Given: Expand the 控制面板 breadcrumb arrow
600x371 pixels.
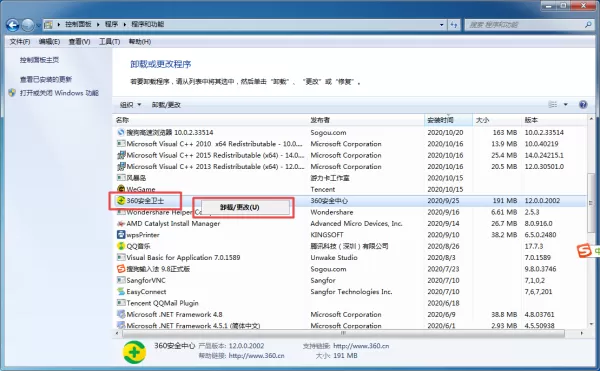Looking at the screenshot, I should (x=98, y=24).
